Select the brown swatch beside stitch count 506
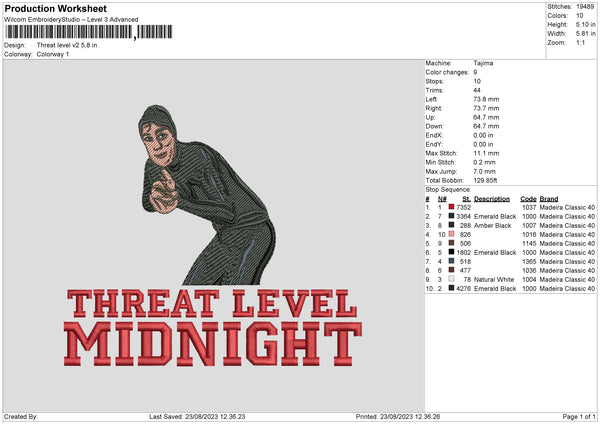This screenshot has height=424, width=600. (x=452, y=243)
